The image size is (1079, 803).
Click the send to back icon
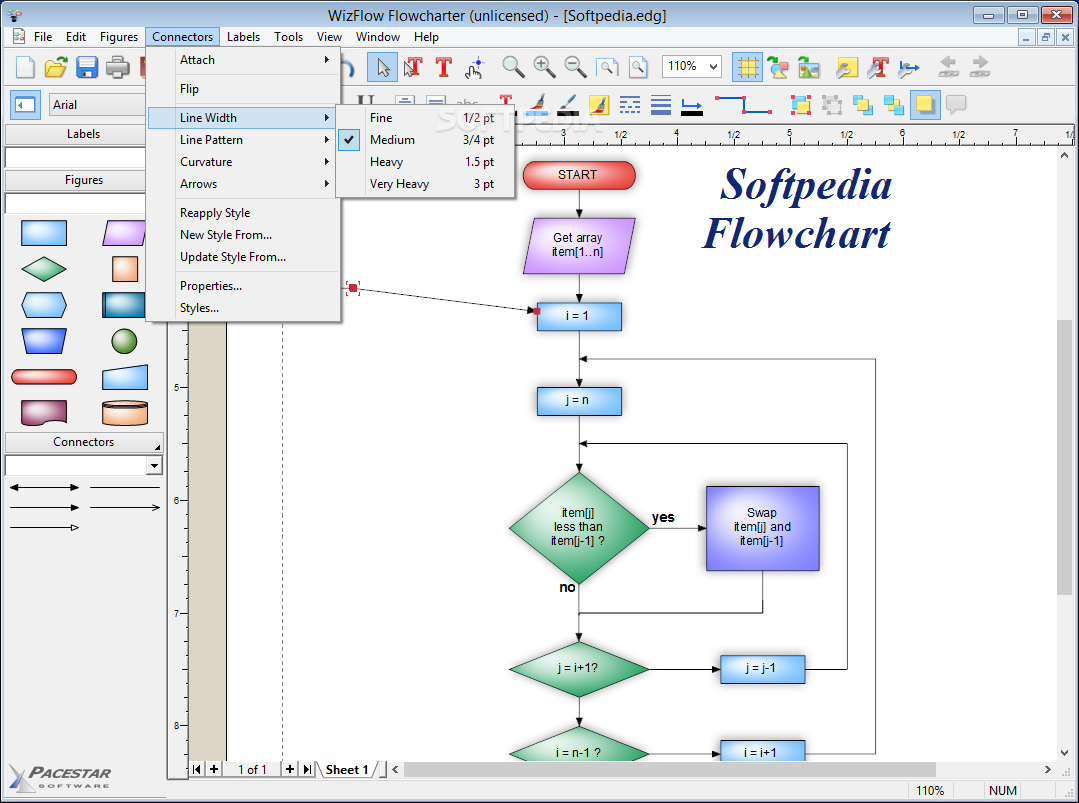[893, 105]
